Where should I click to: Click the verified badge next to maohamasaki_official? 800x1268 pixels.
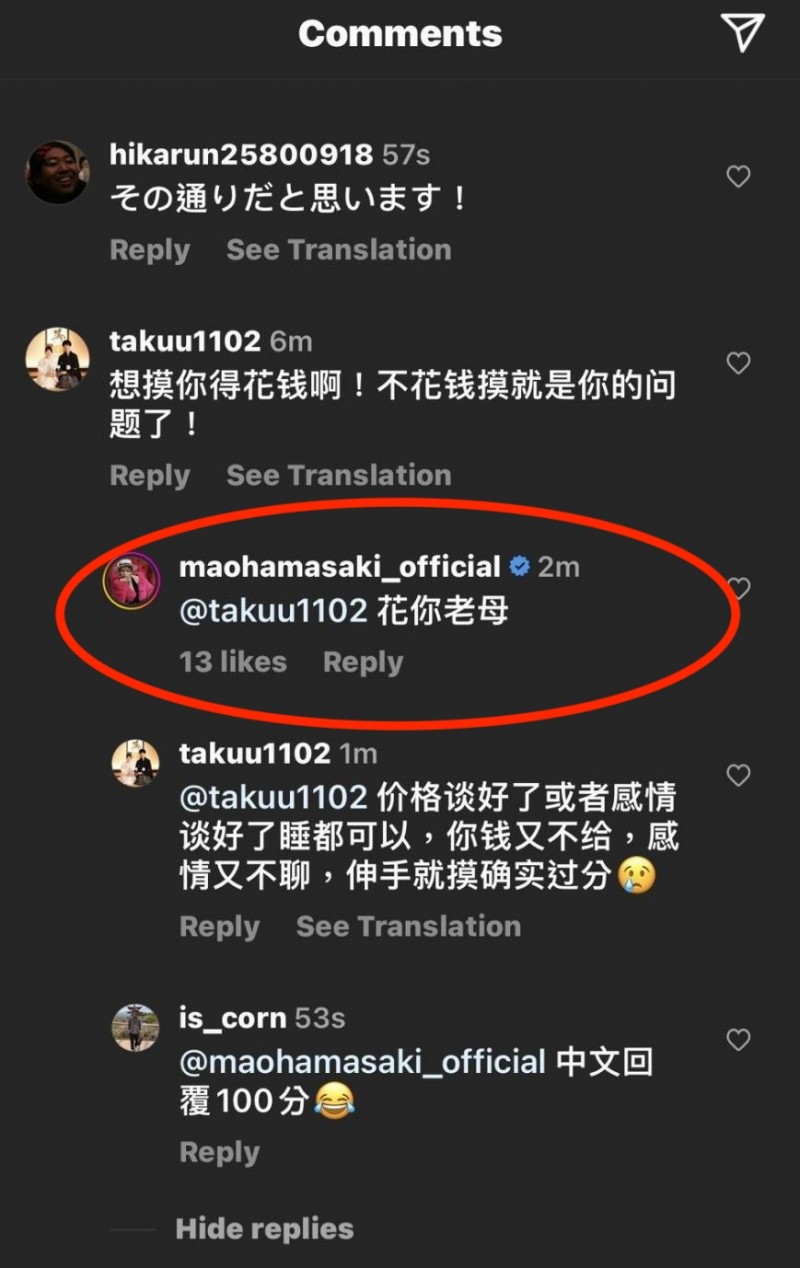click(x=518, y=566)
